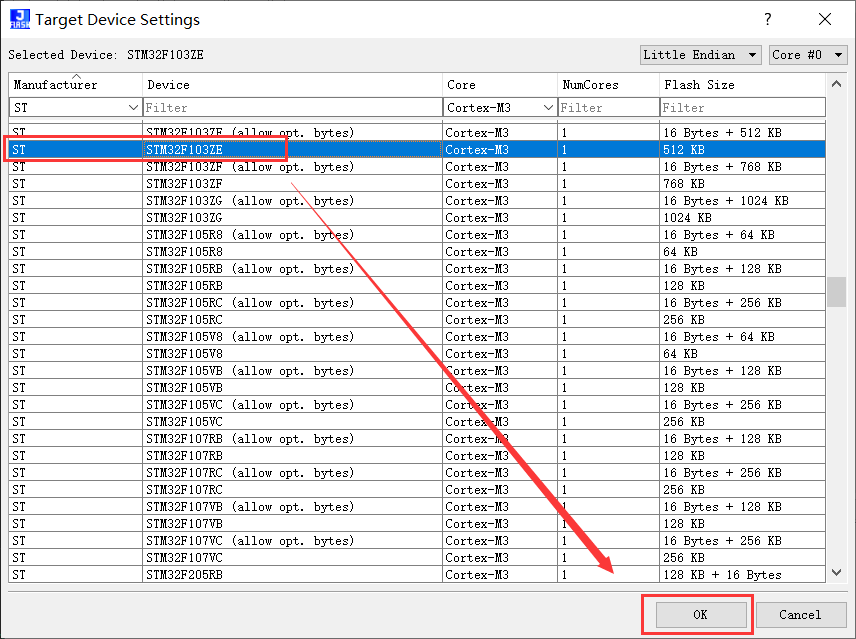Click the Cancel button
The width and height of the screenshot is (856, 639).
[x=800, y=614]
